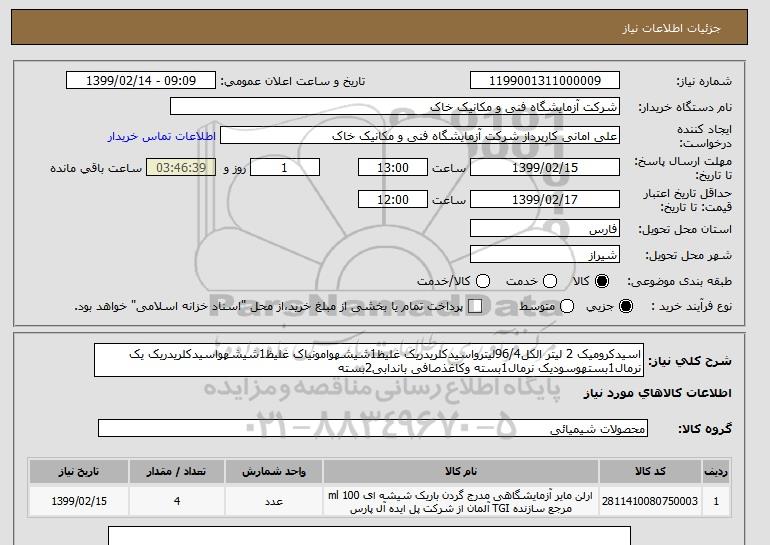The width and height of the screenshot is (770, 545).
Task: Click the شهر محل تحویل field شیراز
Action: pyautogui.click(x=545, y=254)
